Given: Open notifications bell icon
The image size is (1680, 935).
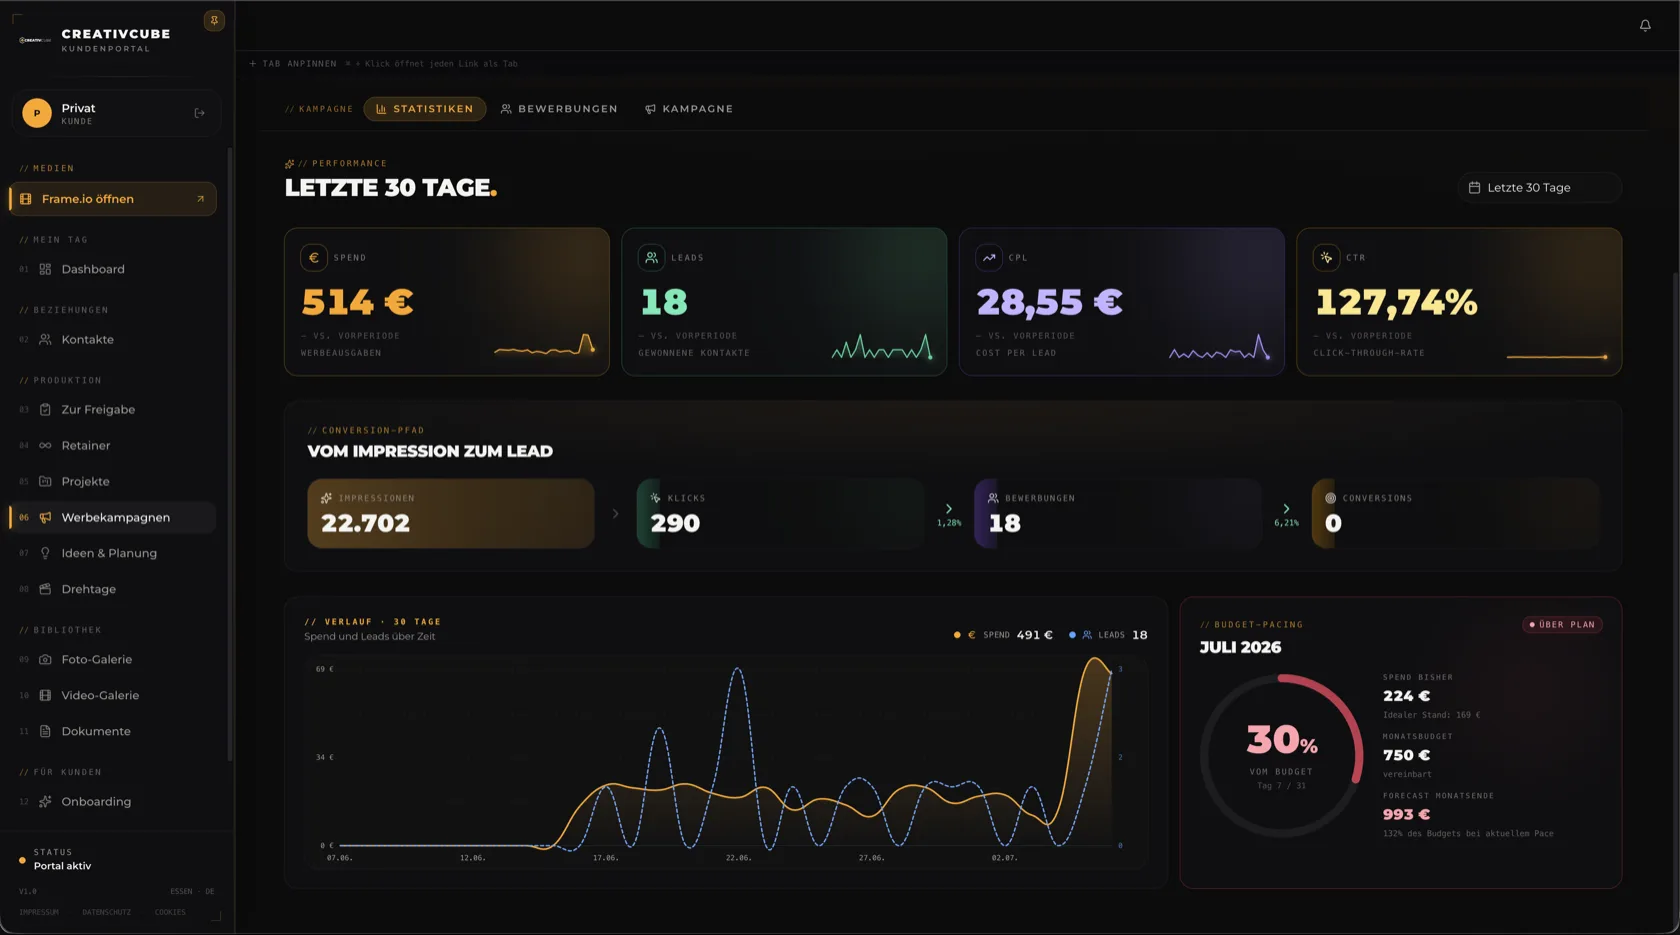Looking at the screenshot, I should coord(1645,25).
